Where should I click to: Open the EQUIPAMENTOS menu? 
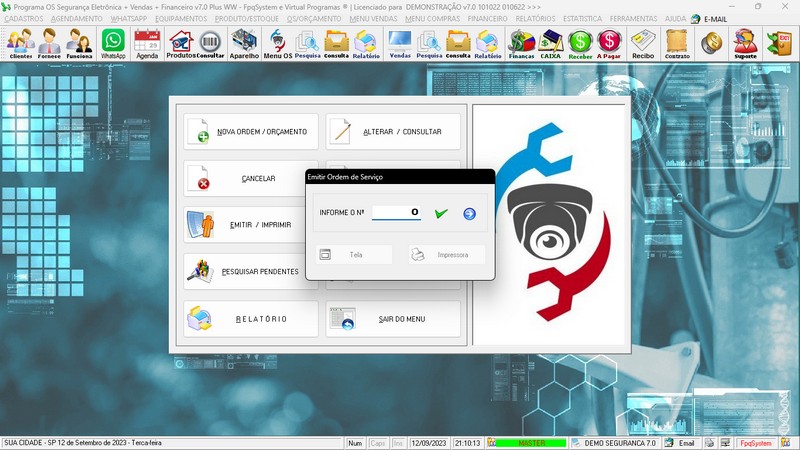pos(181,19)
